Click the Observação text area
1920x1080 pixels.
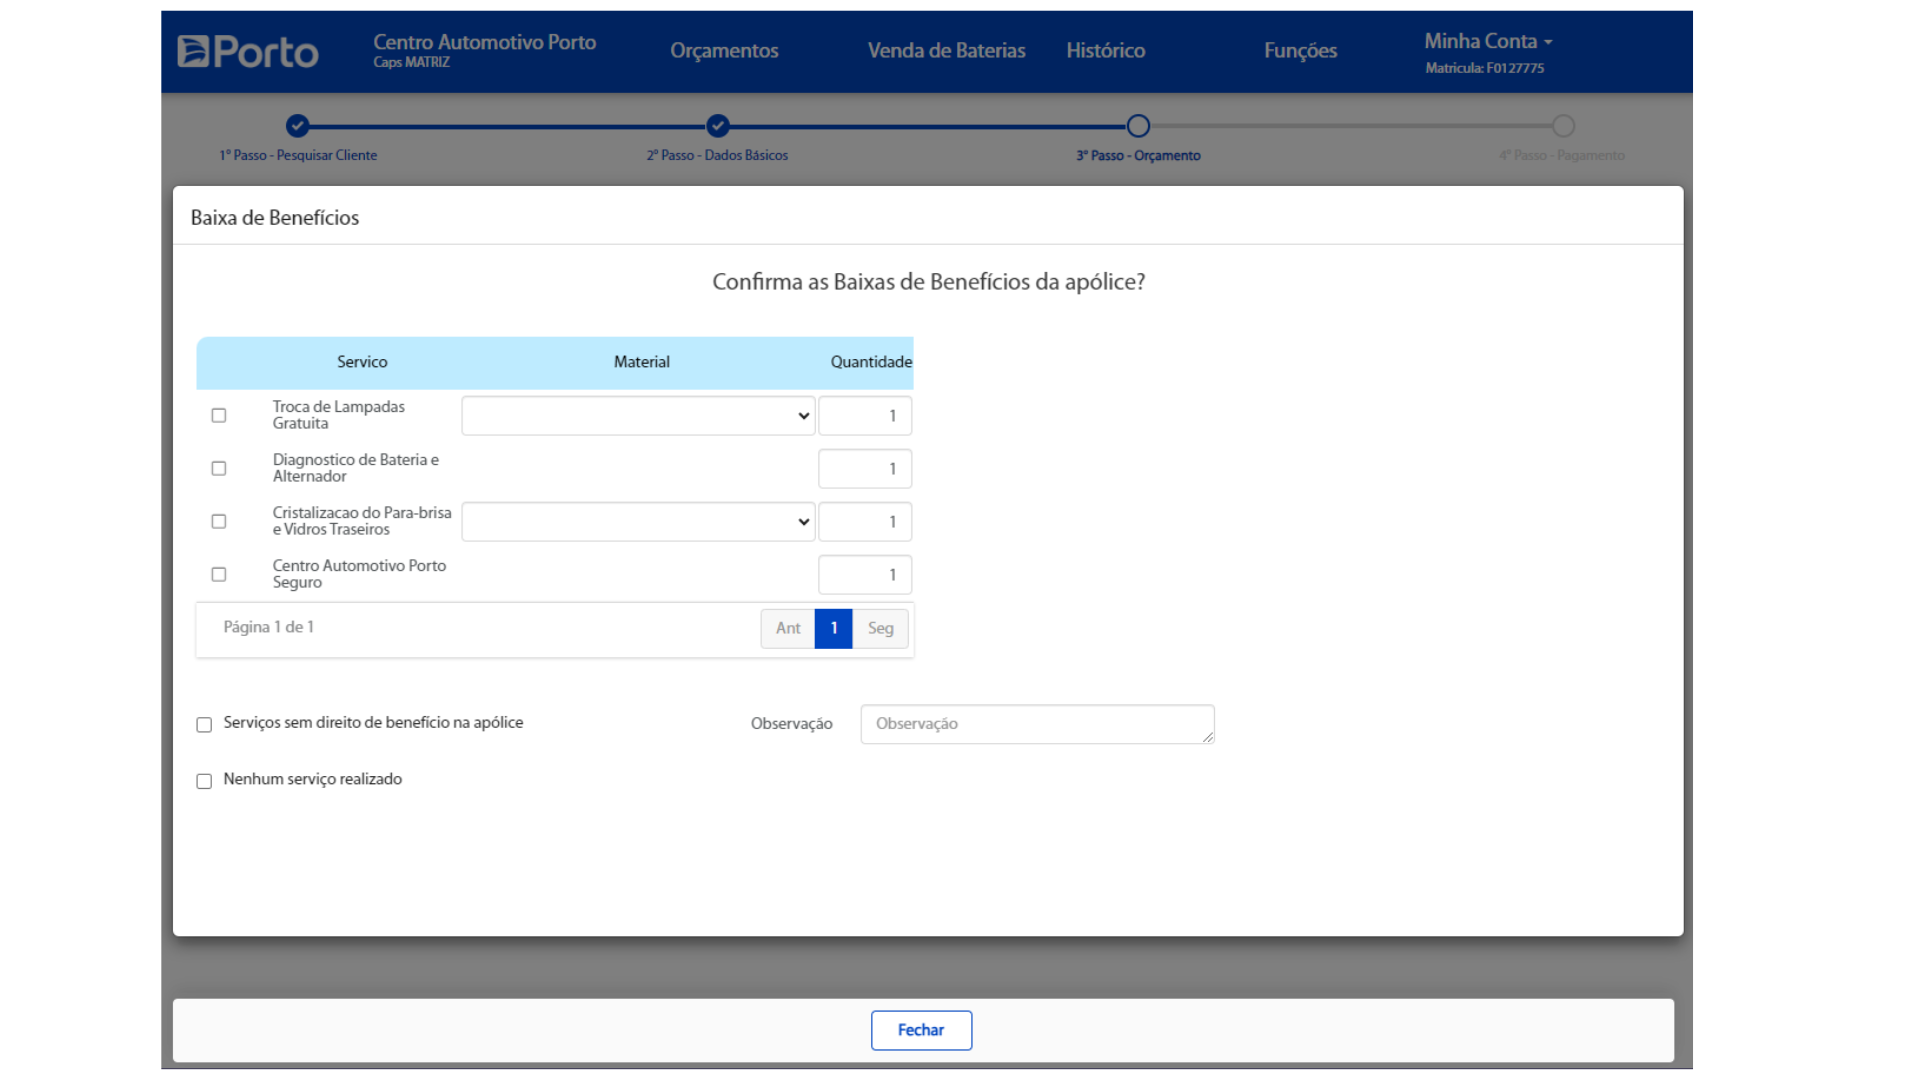tap(1037, 724)
